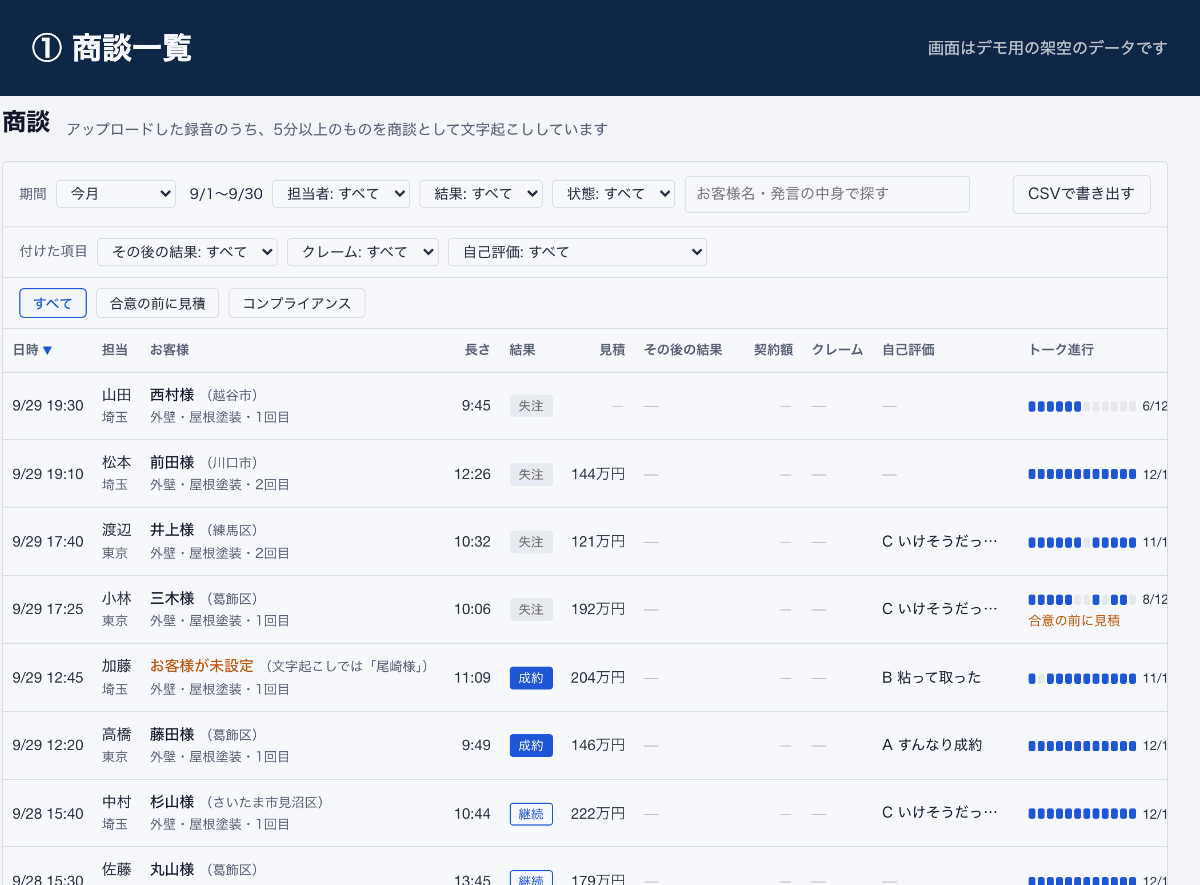
Task: Click the トーク進行 column header
Action: 1061,350
